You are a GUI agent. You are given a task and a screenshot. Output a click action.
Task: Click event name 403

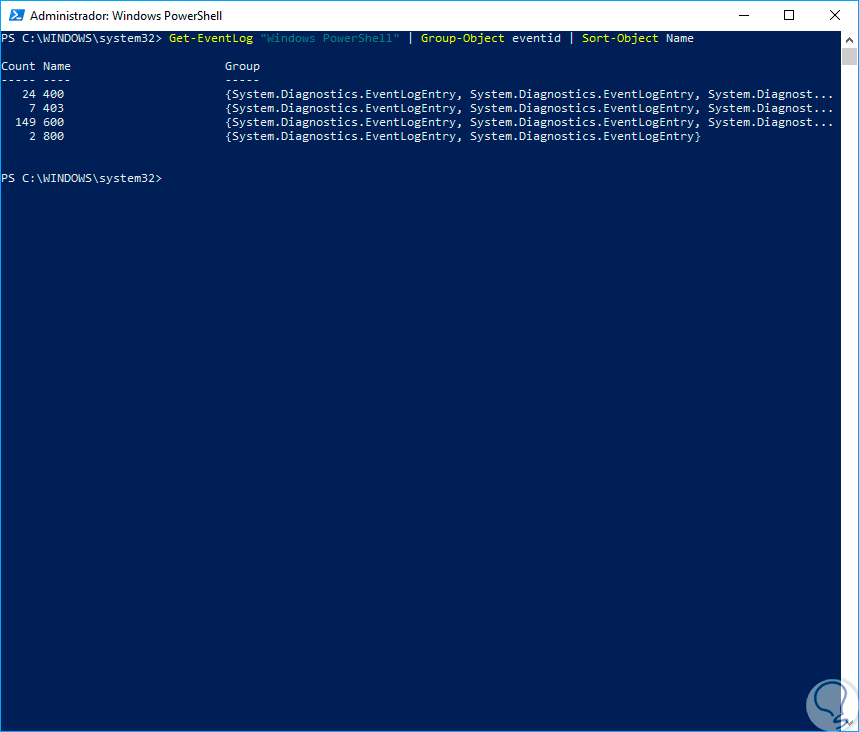click(54, 108)
